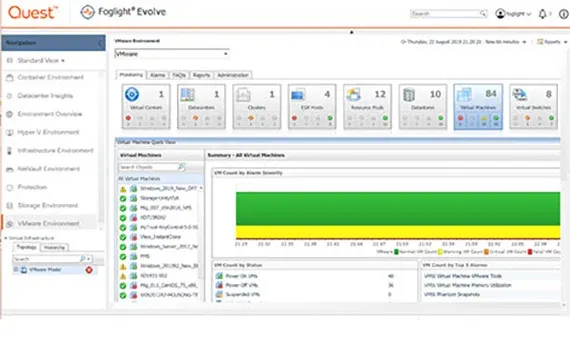Click the orange Critical VM Count legend swatch

point(486,252)
